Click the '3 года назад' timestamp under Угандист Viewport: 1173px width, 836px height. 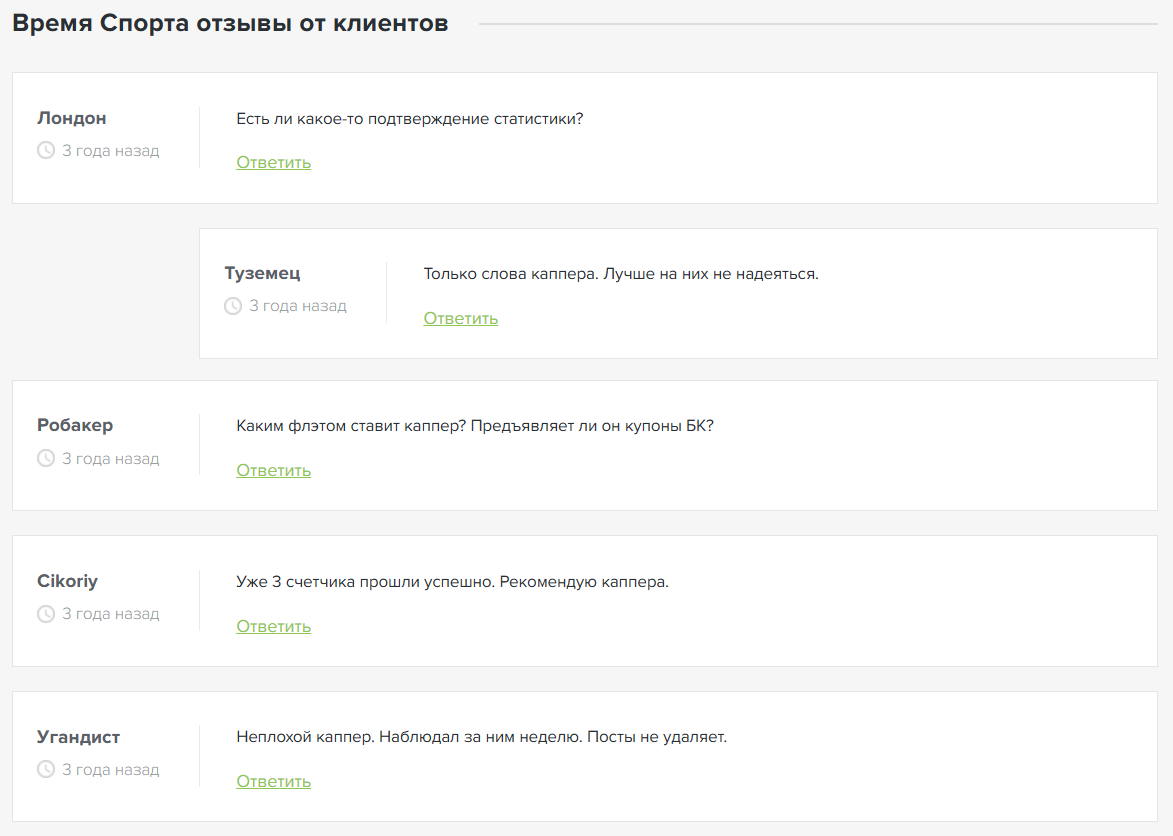coord(110,770)
